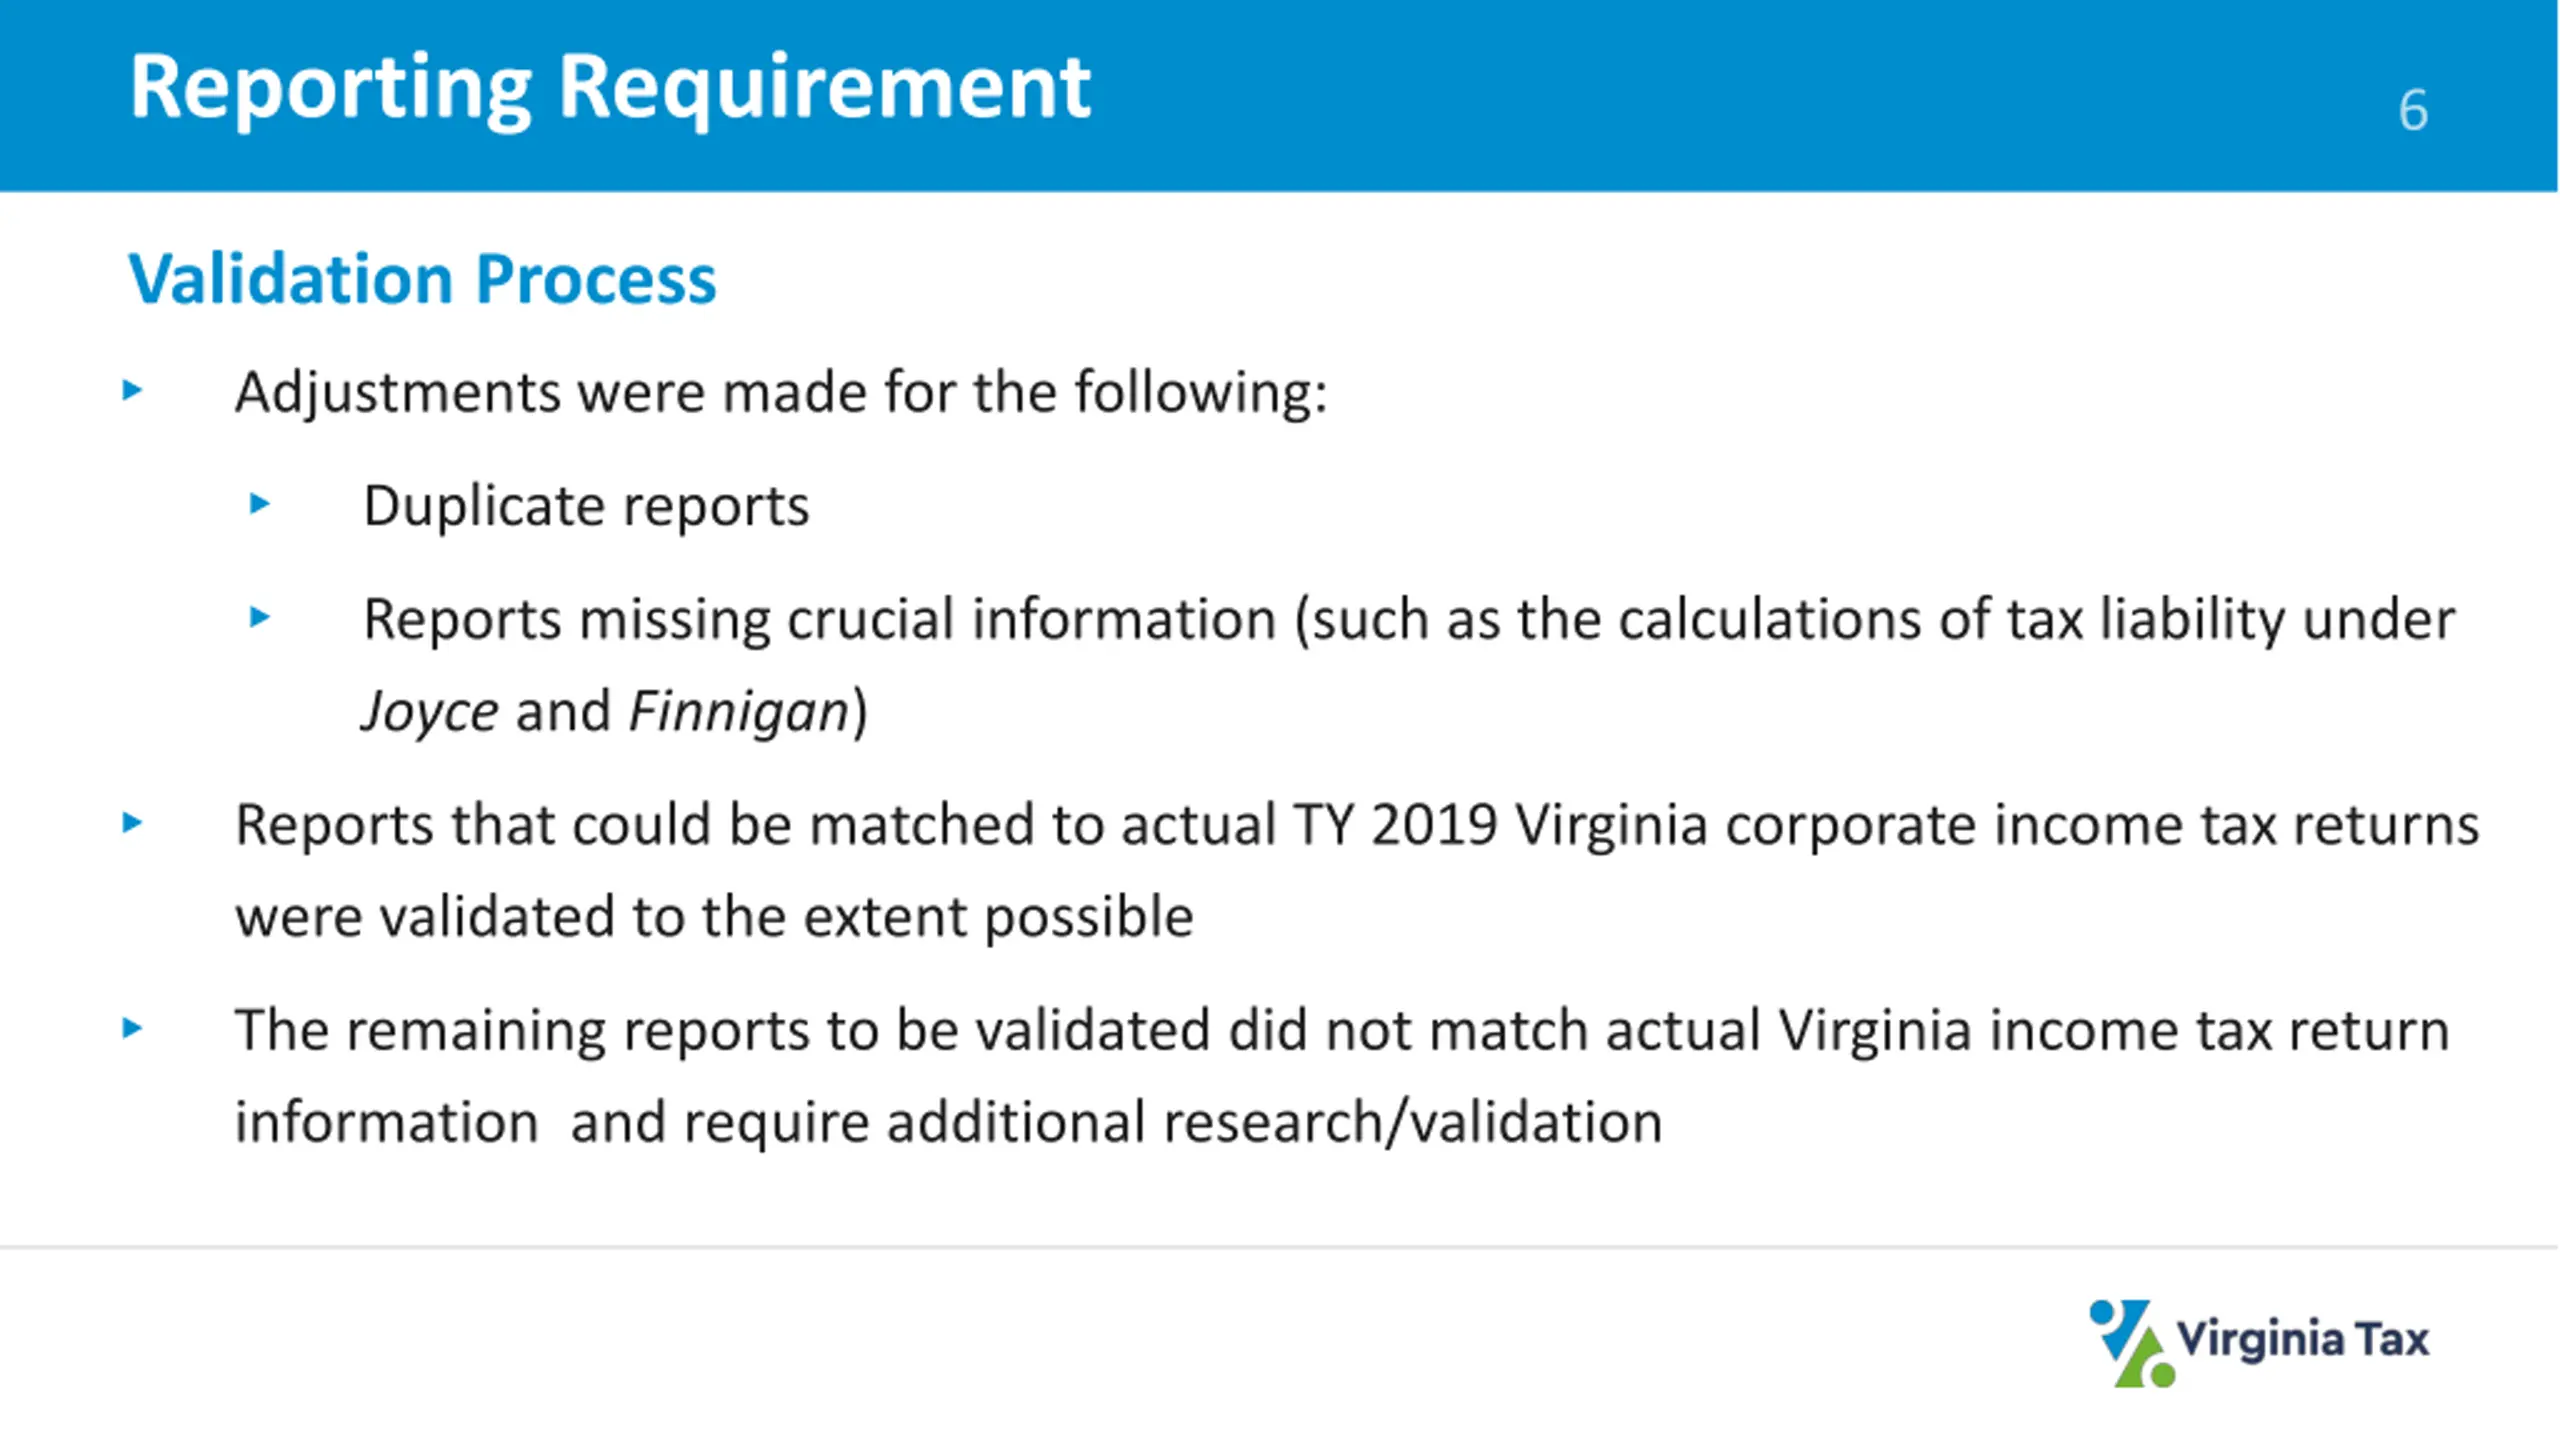
Task: Select the bullet arrow beside "Reports missing crucial"
Action: [260, 617]
